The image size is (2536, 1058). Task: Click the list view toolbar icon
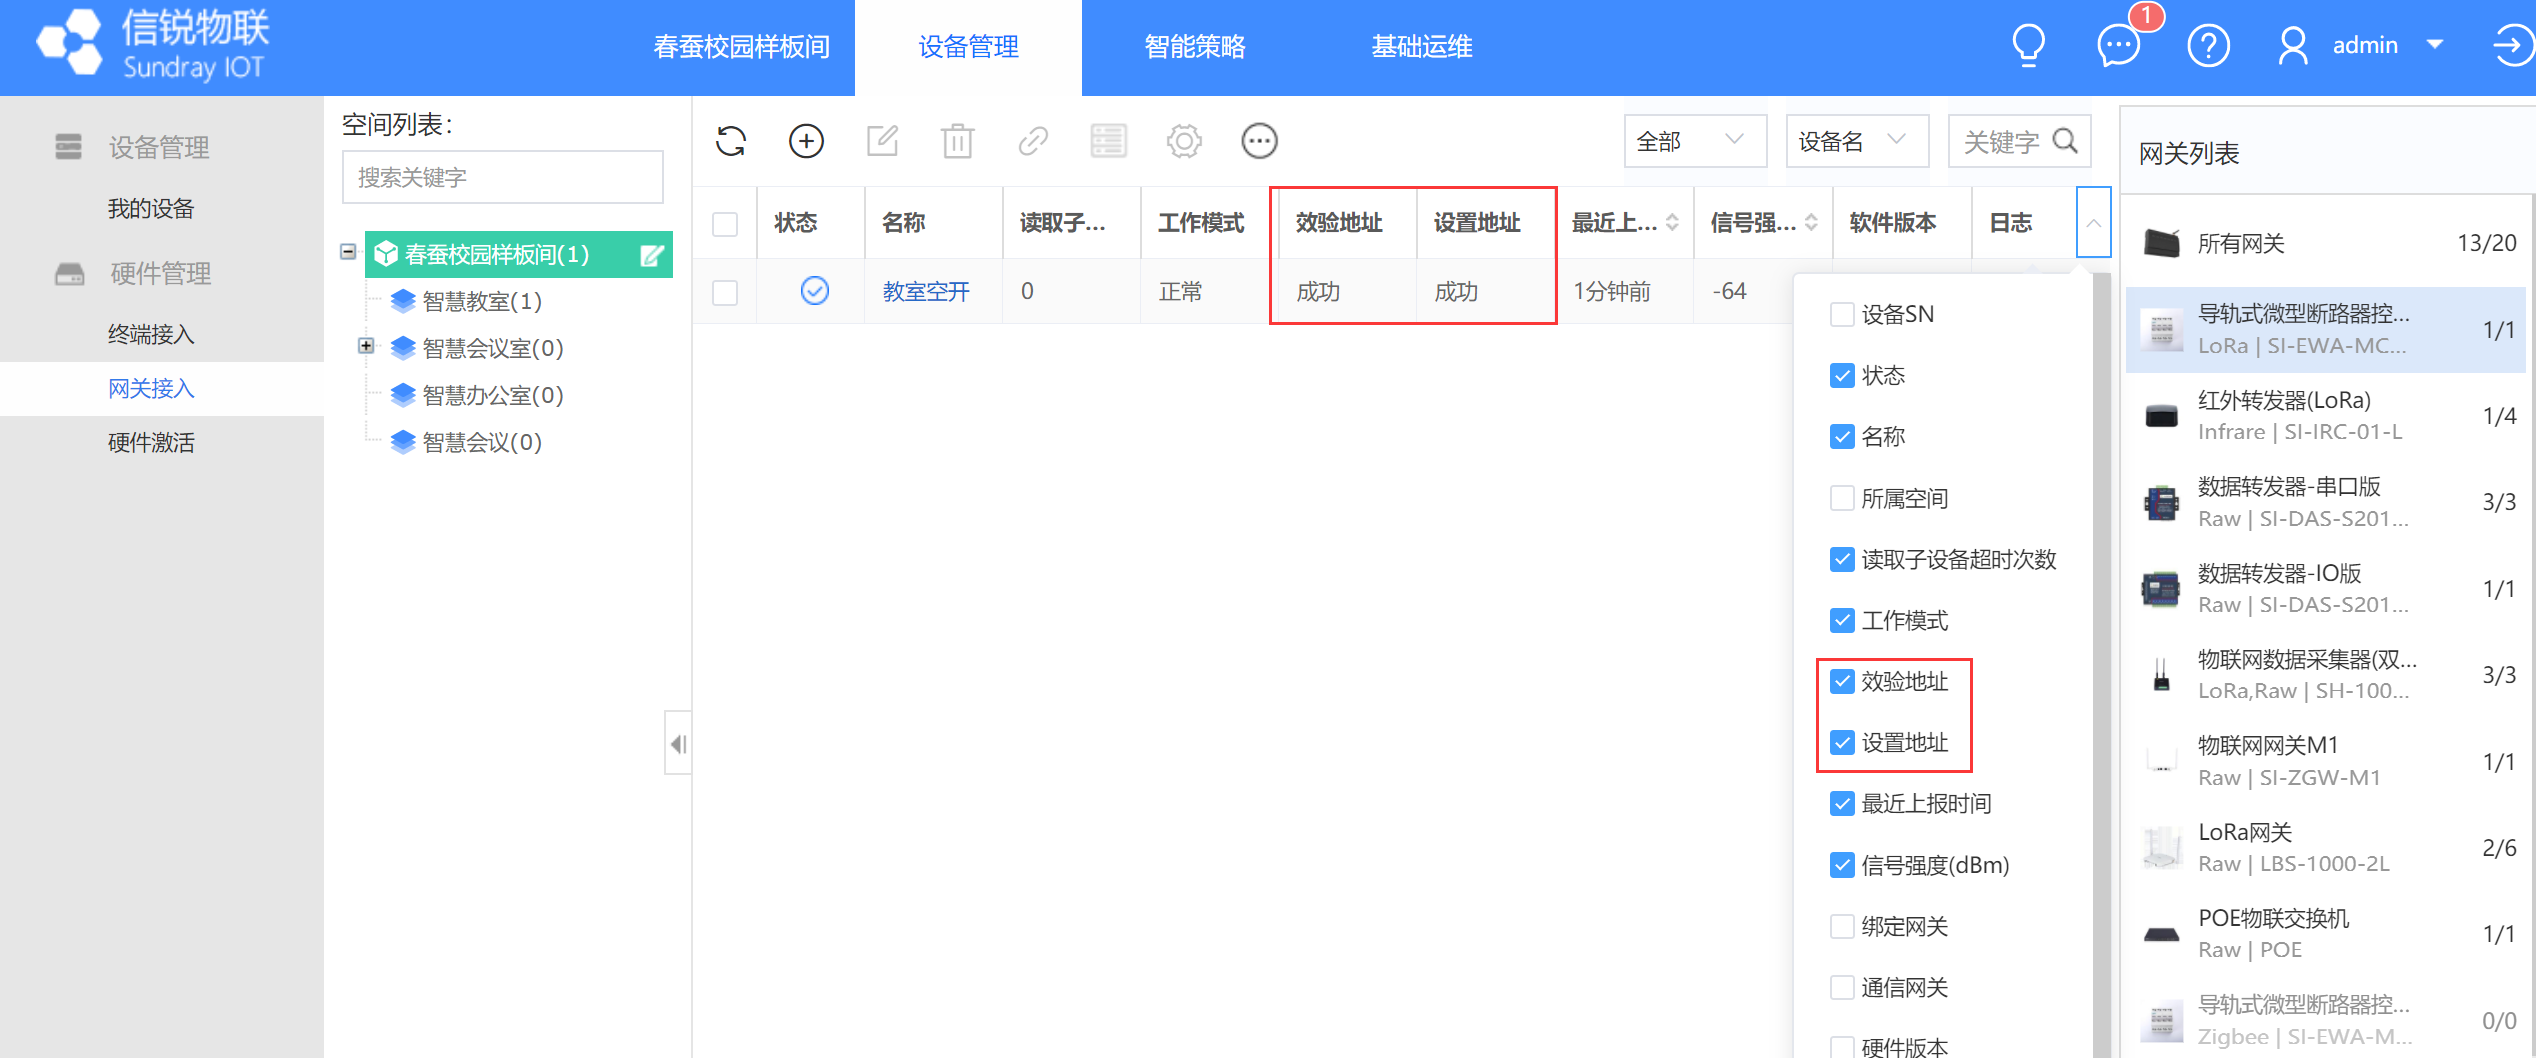pos(1108,141)
